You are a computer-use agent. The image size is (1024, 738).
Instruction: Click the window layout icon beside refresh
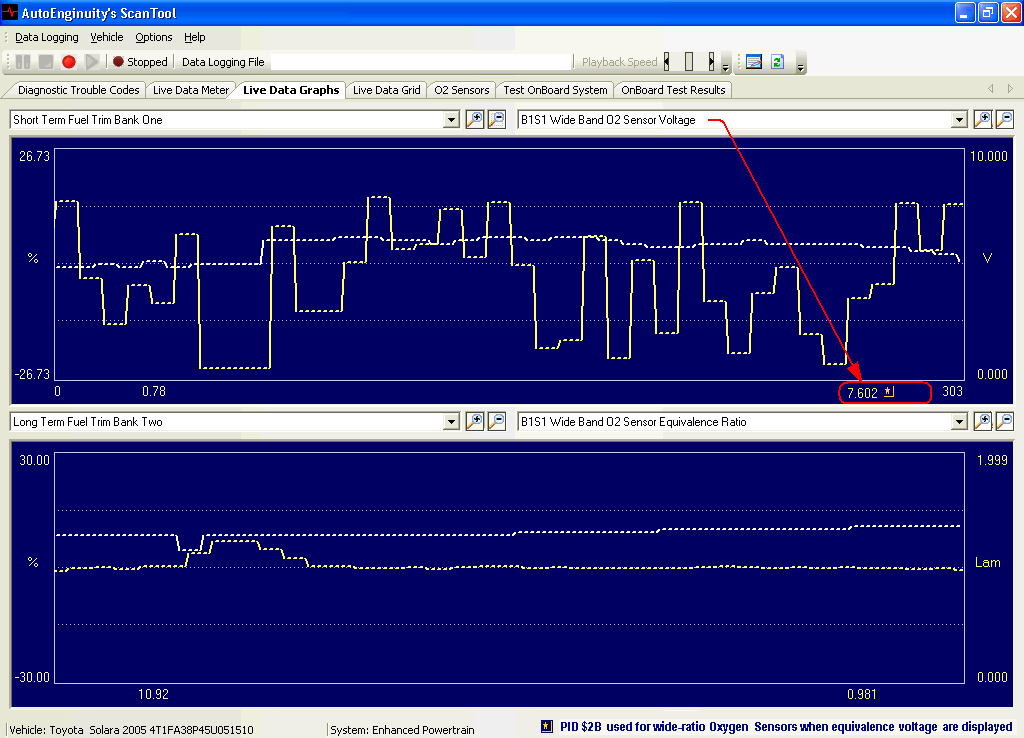click(x=754, y=62)
